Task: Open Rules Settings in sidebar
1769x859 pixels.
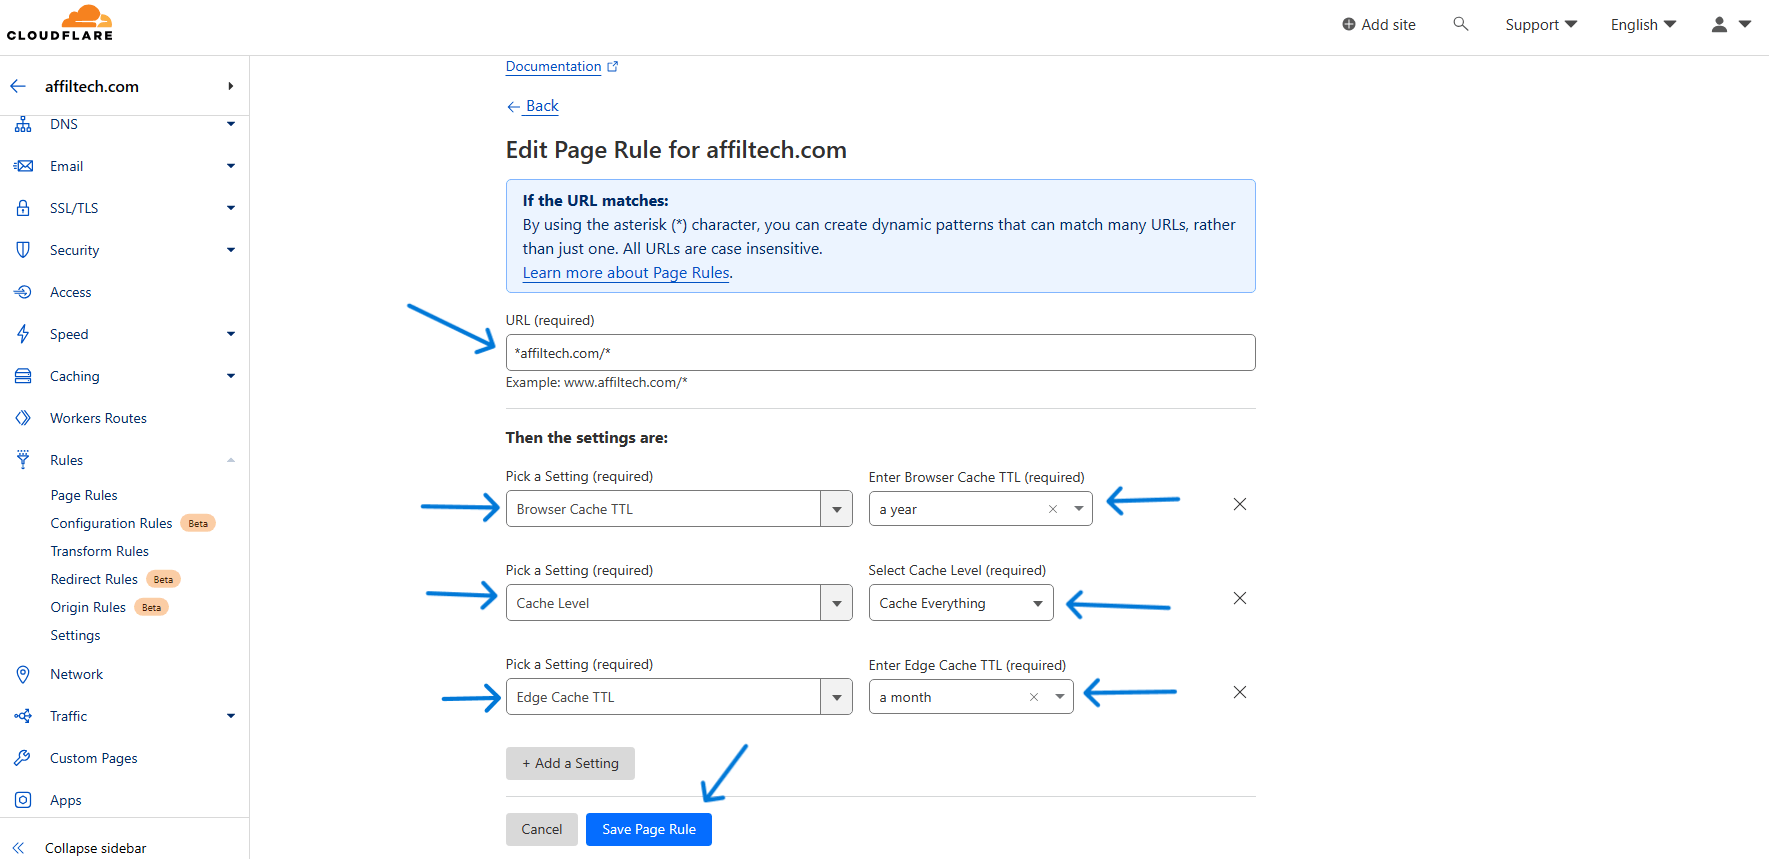Action: point(75,635)
